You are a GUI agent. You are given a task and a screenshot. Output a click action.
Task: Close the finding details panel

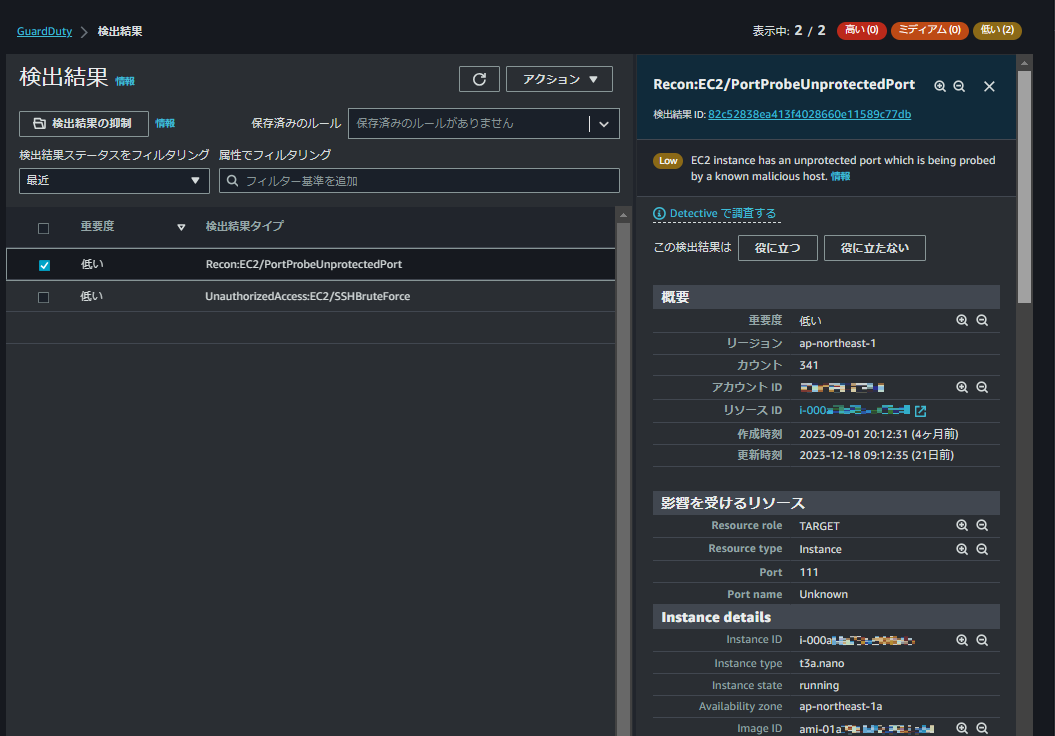pos(989,86)
